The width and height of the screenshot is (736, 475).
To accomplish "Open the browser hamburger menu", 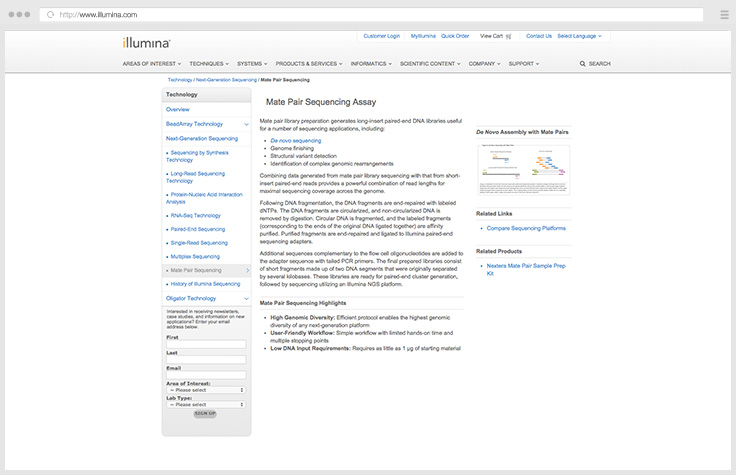I will pyautogui.click(x=723, y=15).
